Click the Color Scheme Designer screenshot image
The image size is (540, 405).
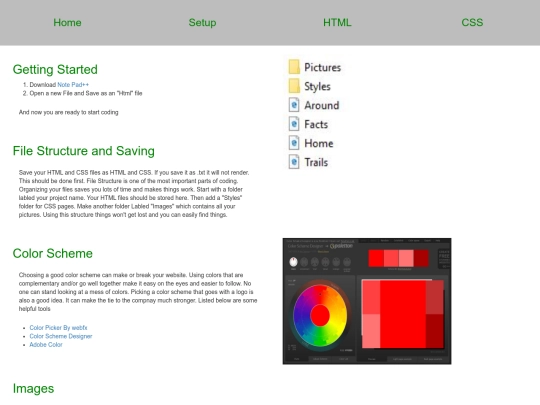[367, 301]
